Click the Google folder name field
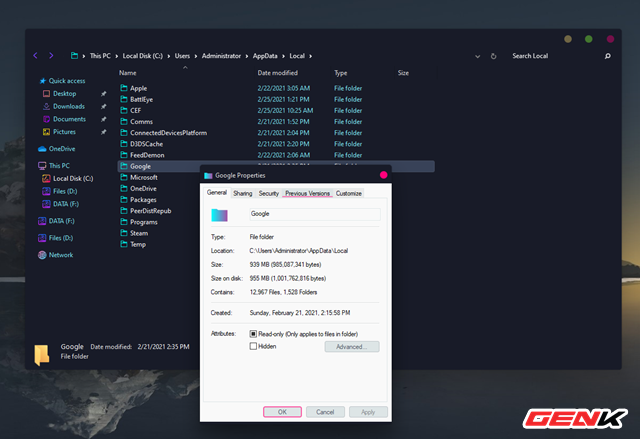The height and width of the screenshot is (439, 640). pyautogui.click(x=315, y=214)
